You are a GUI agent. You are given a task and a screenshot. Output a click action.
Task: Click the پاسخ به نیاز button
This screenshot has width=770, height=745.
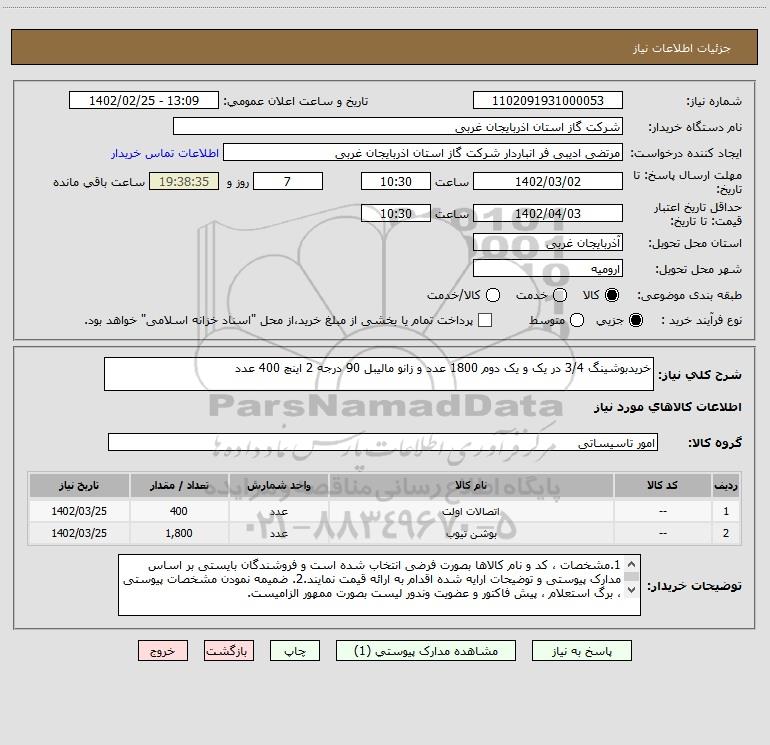581,650
